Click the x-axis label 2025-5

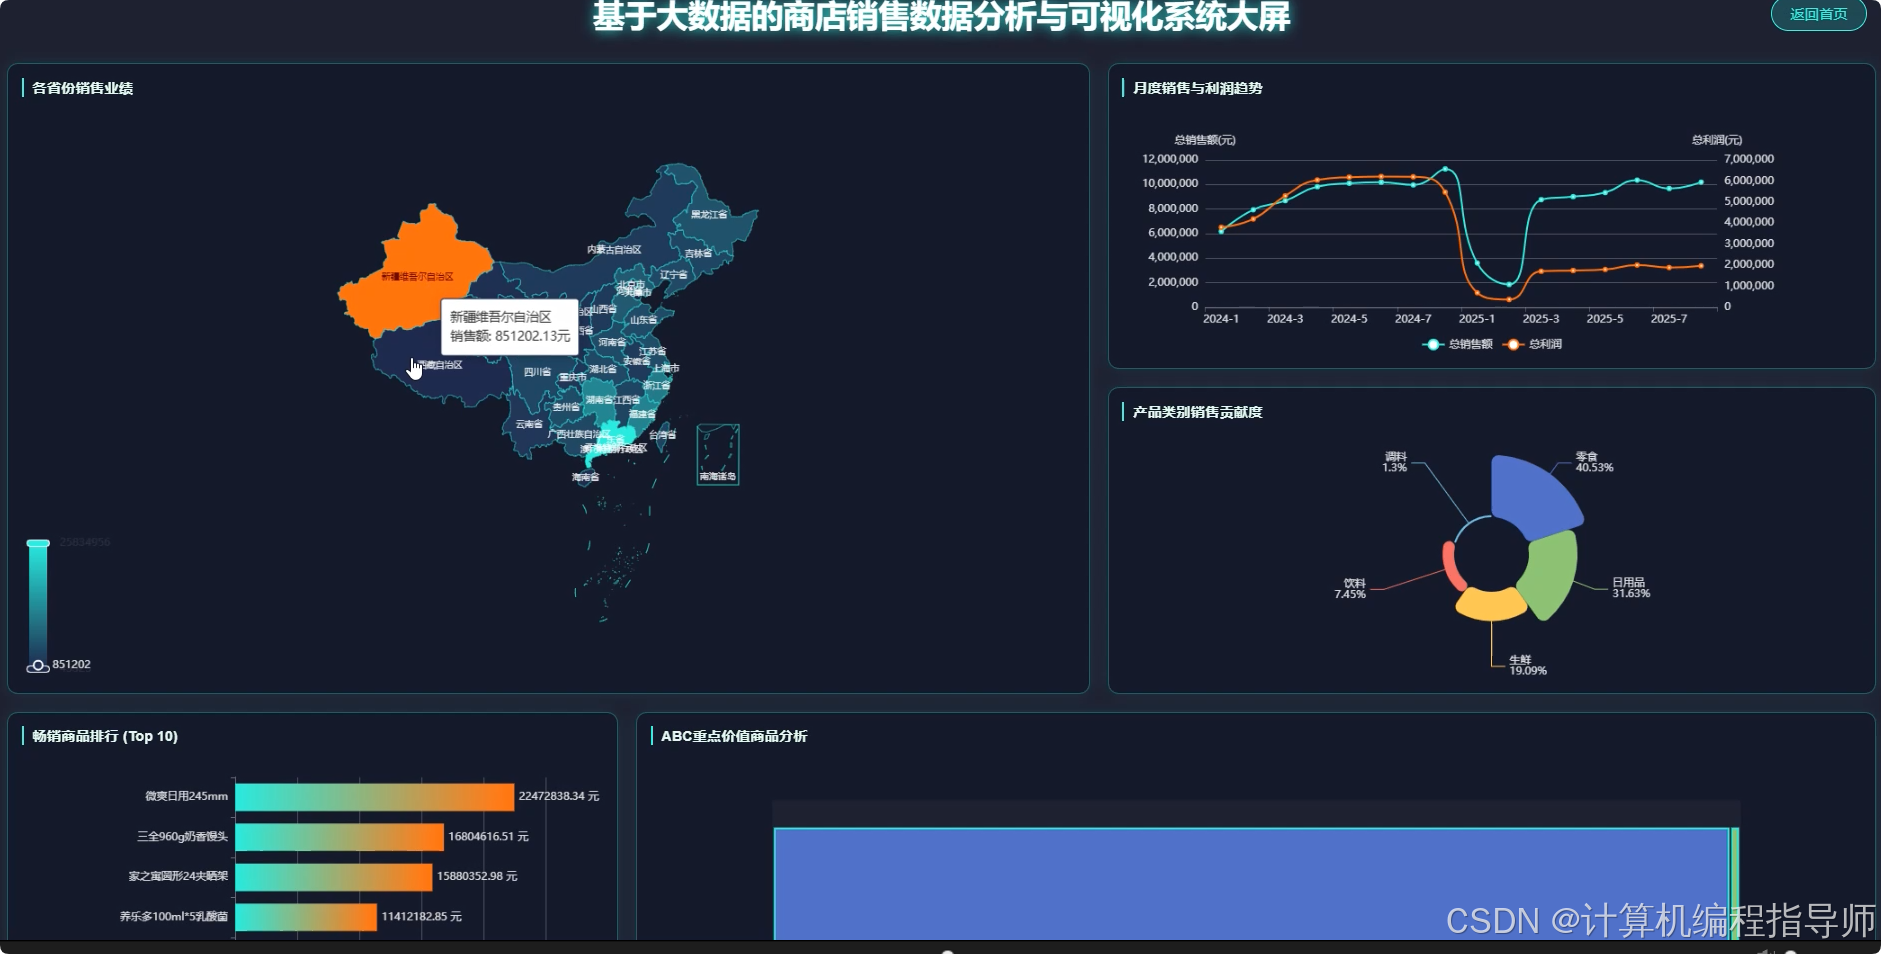pos(1604,319)
